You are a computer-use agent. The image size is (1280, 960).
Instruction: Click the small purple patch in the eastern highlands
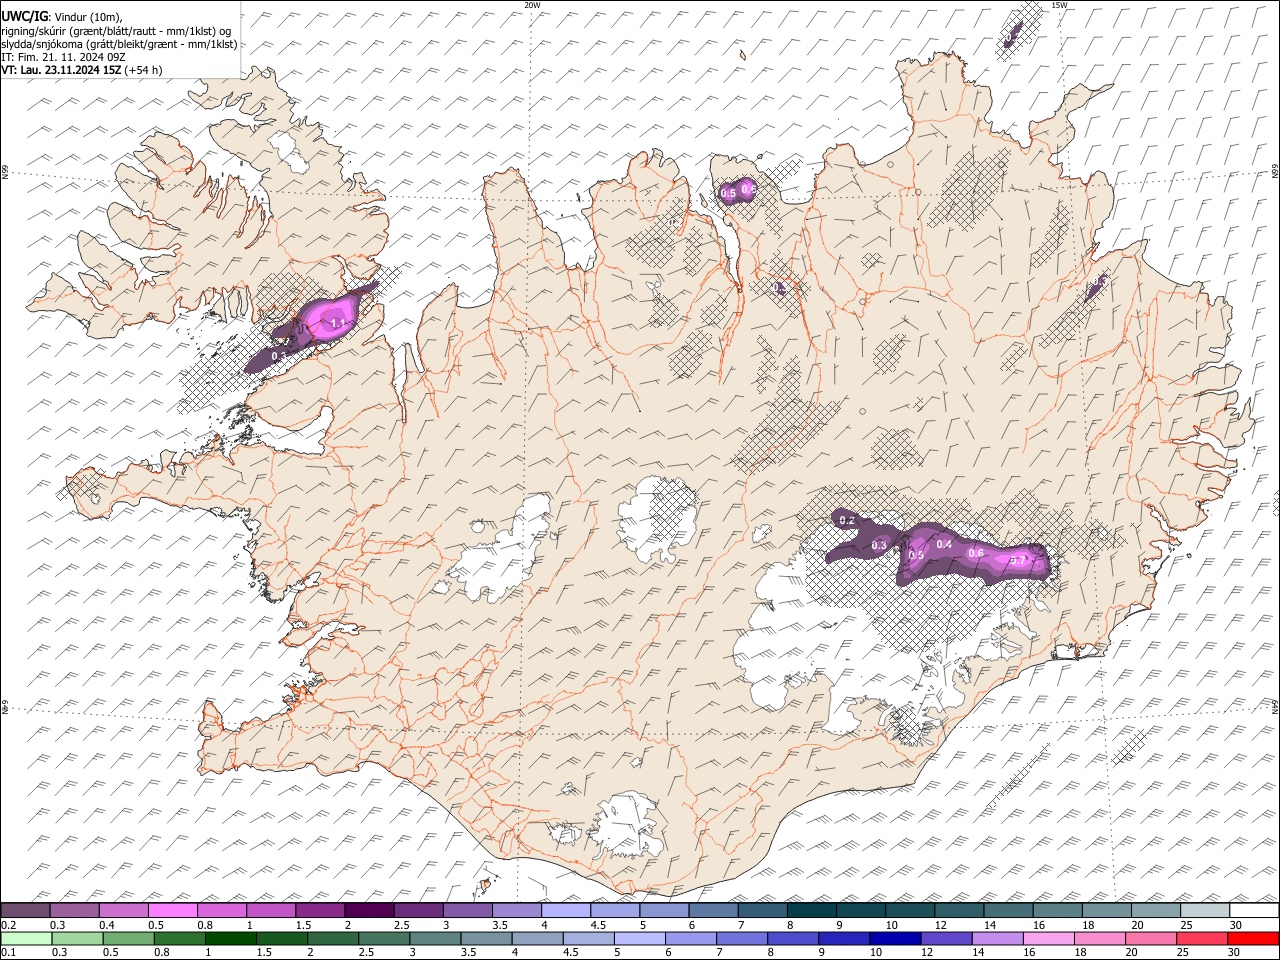(1096, 287)
